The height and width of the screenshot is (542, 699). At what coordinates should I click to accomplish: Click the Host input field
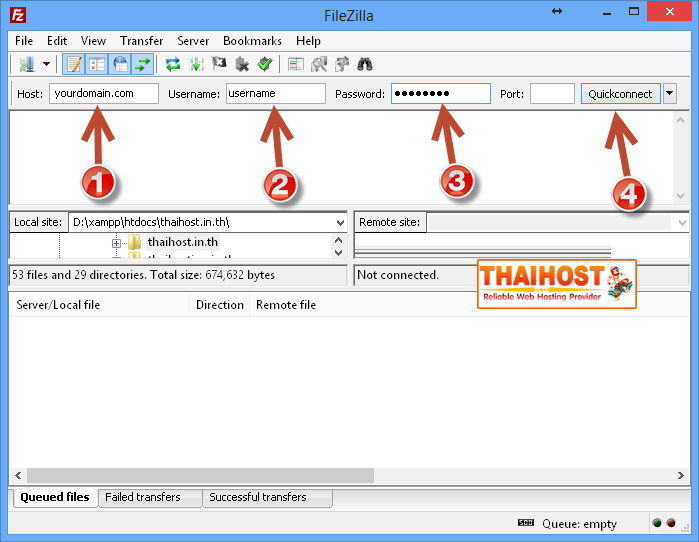pos(104,94)
